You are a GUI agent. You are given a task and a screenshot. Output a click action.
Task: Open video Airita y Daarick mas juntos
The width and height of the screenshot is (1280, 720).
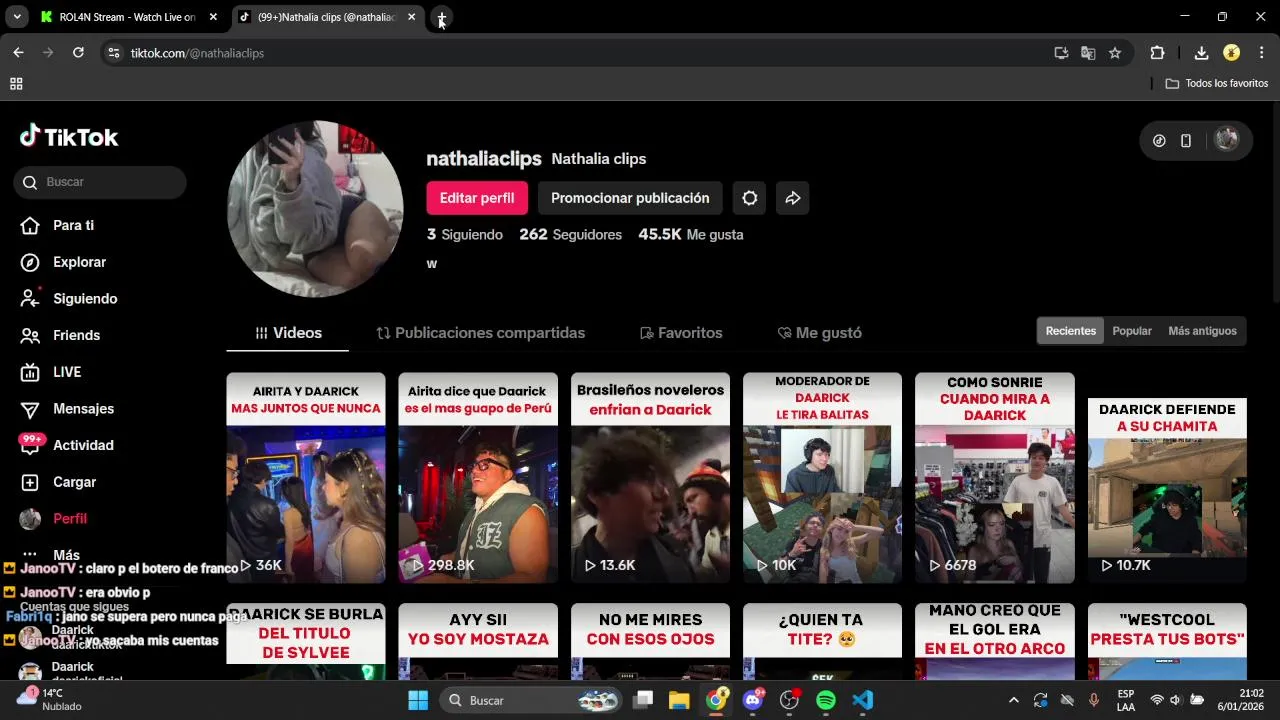(x=306, y=478)
